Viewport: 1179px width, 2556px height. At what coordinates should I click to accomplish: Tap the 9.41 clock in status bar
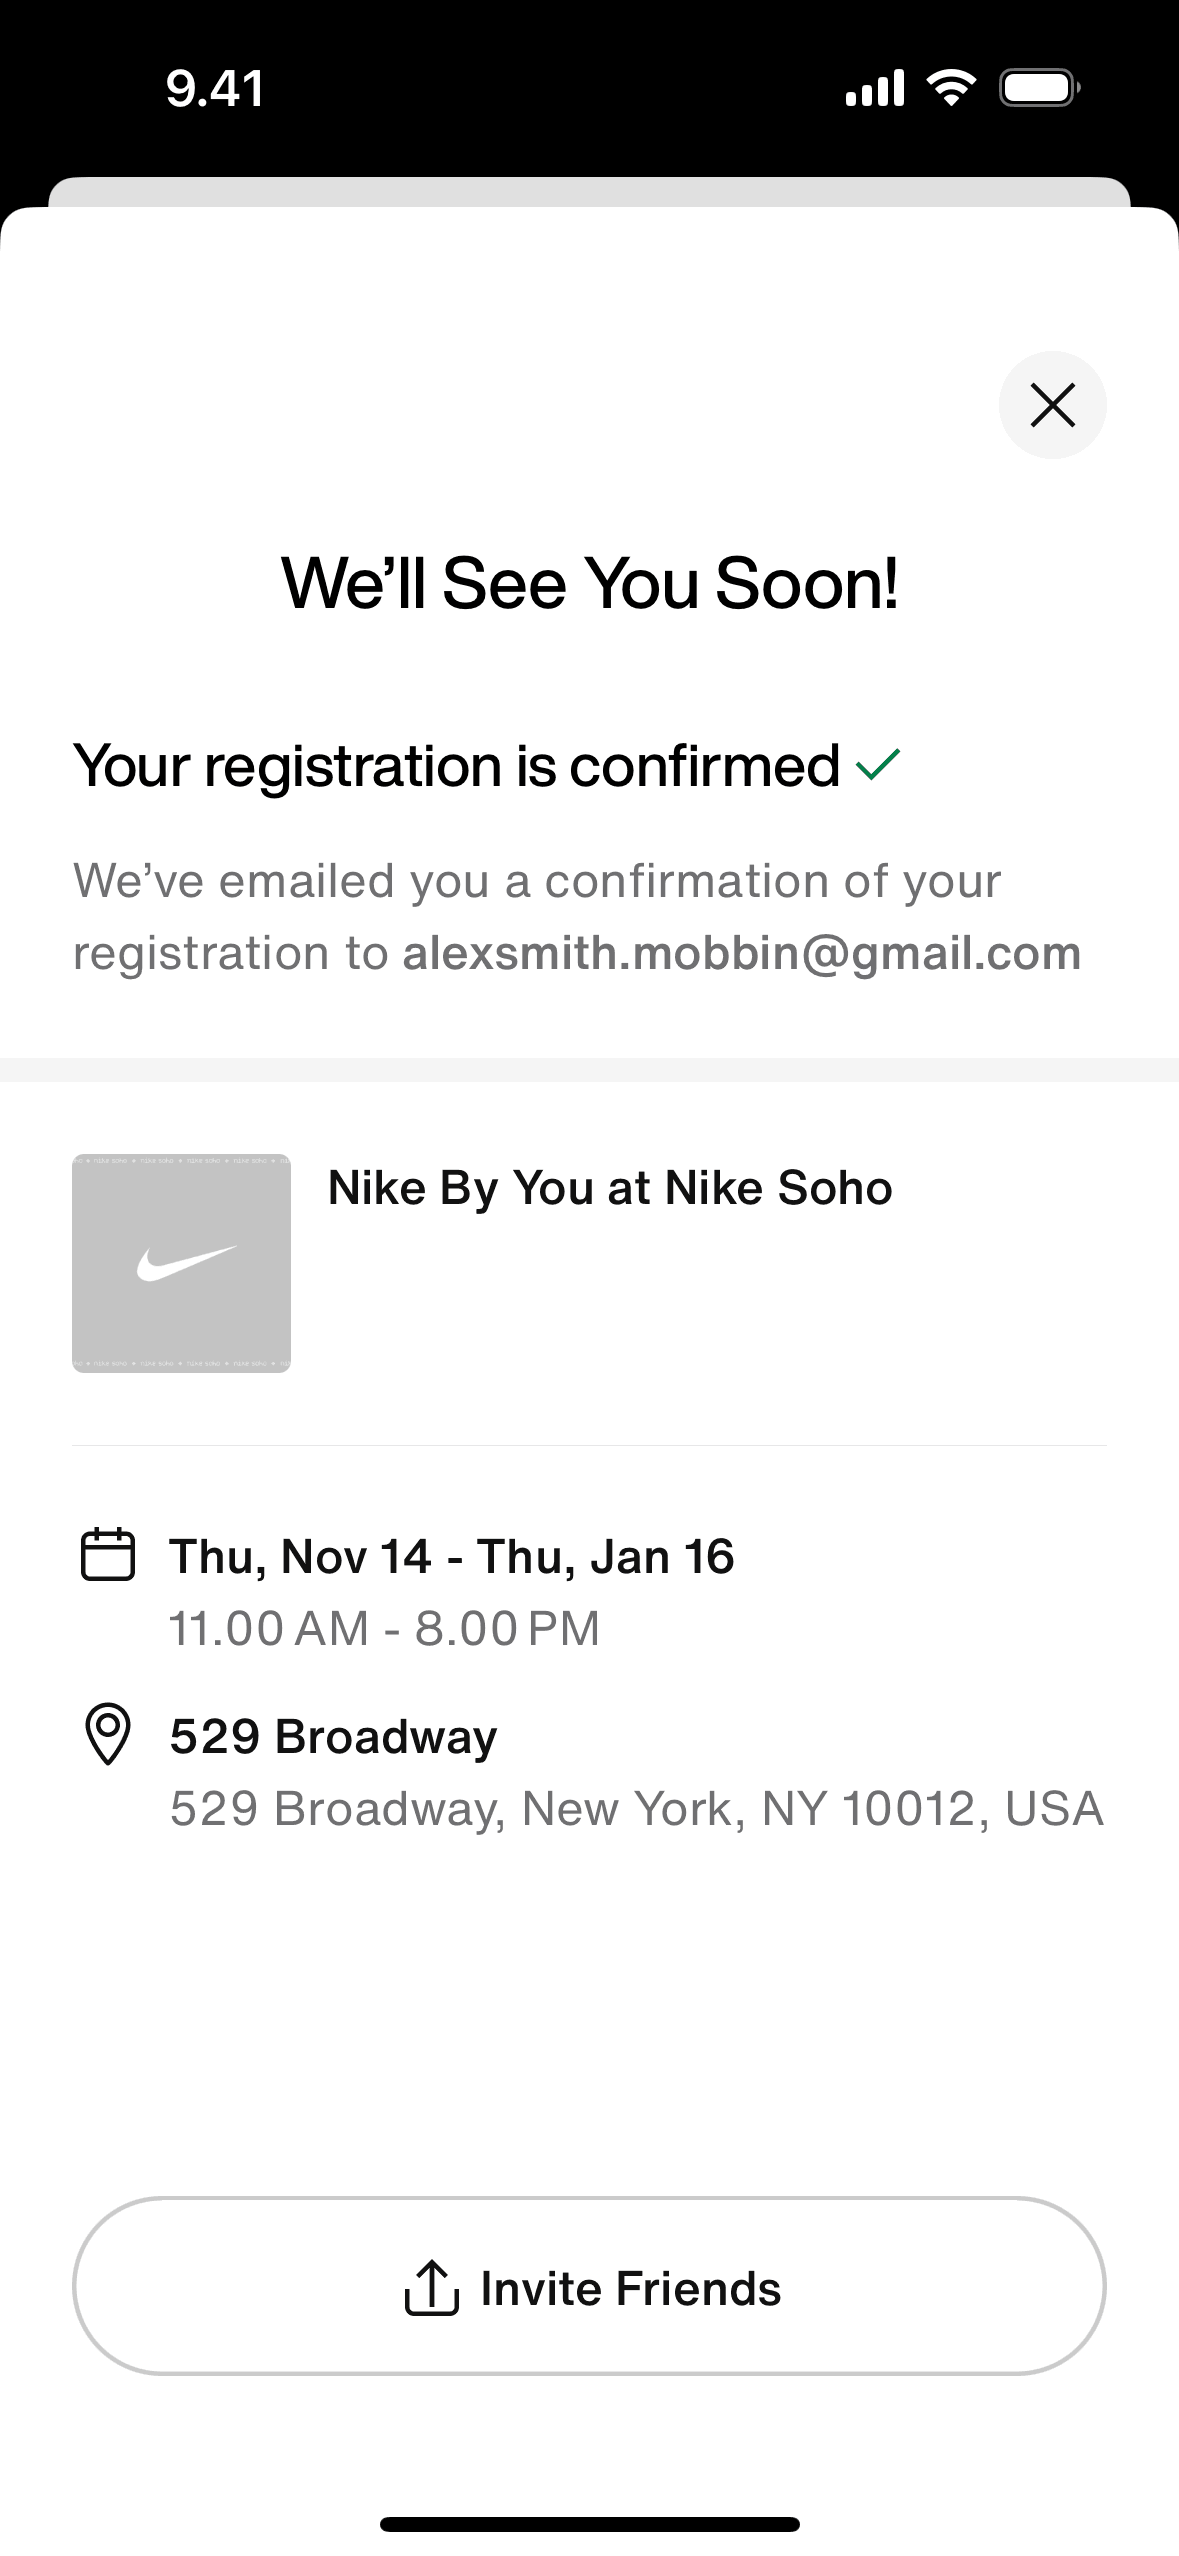[215, 88]
